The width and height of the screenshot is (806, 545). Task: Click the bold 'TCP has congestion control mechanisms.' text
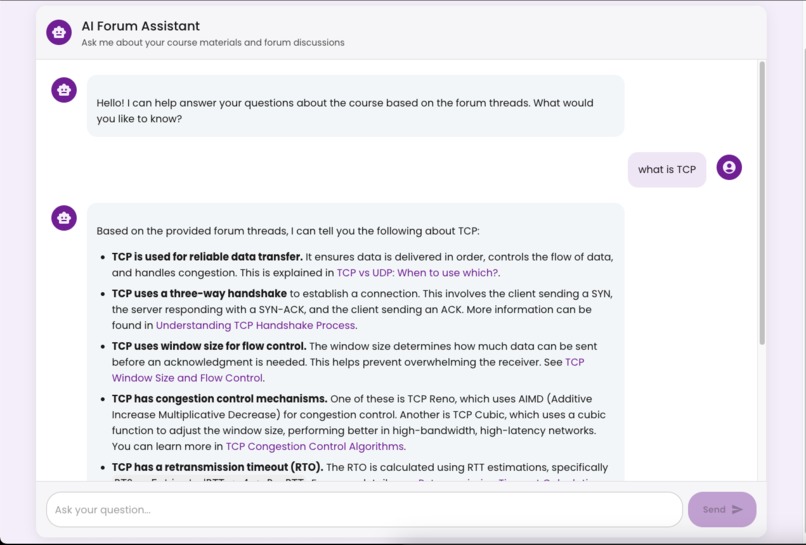[x=219, y=398]
